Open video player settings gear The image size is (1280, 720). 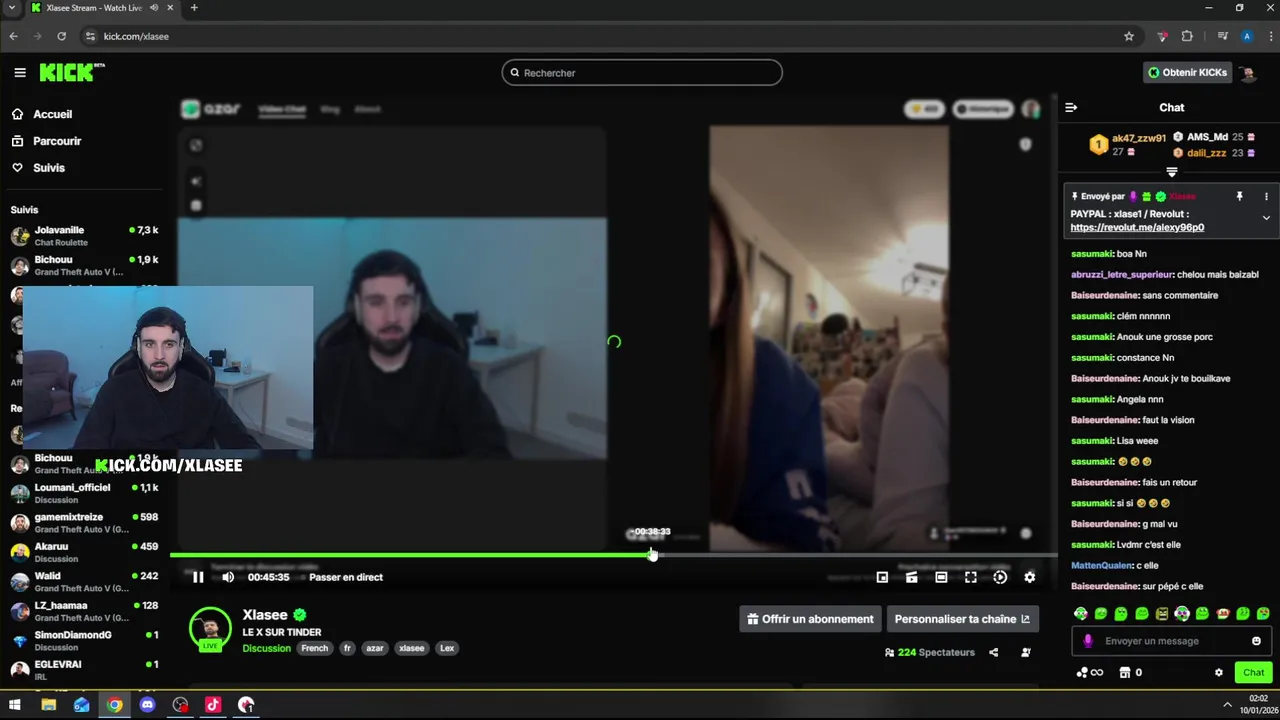(1030, 577)
